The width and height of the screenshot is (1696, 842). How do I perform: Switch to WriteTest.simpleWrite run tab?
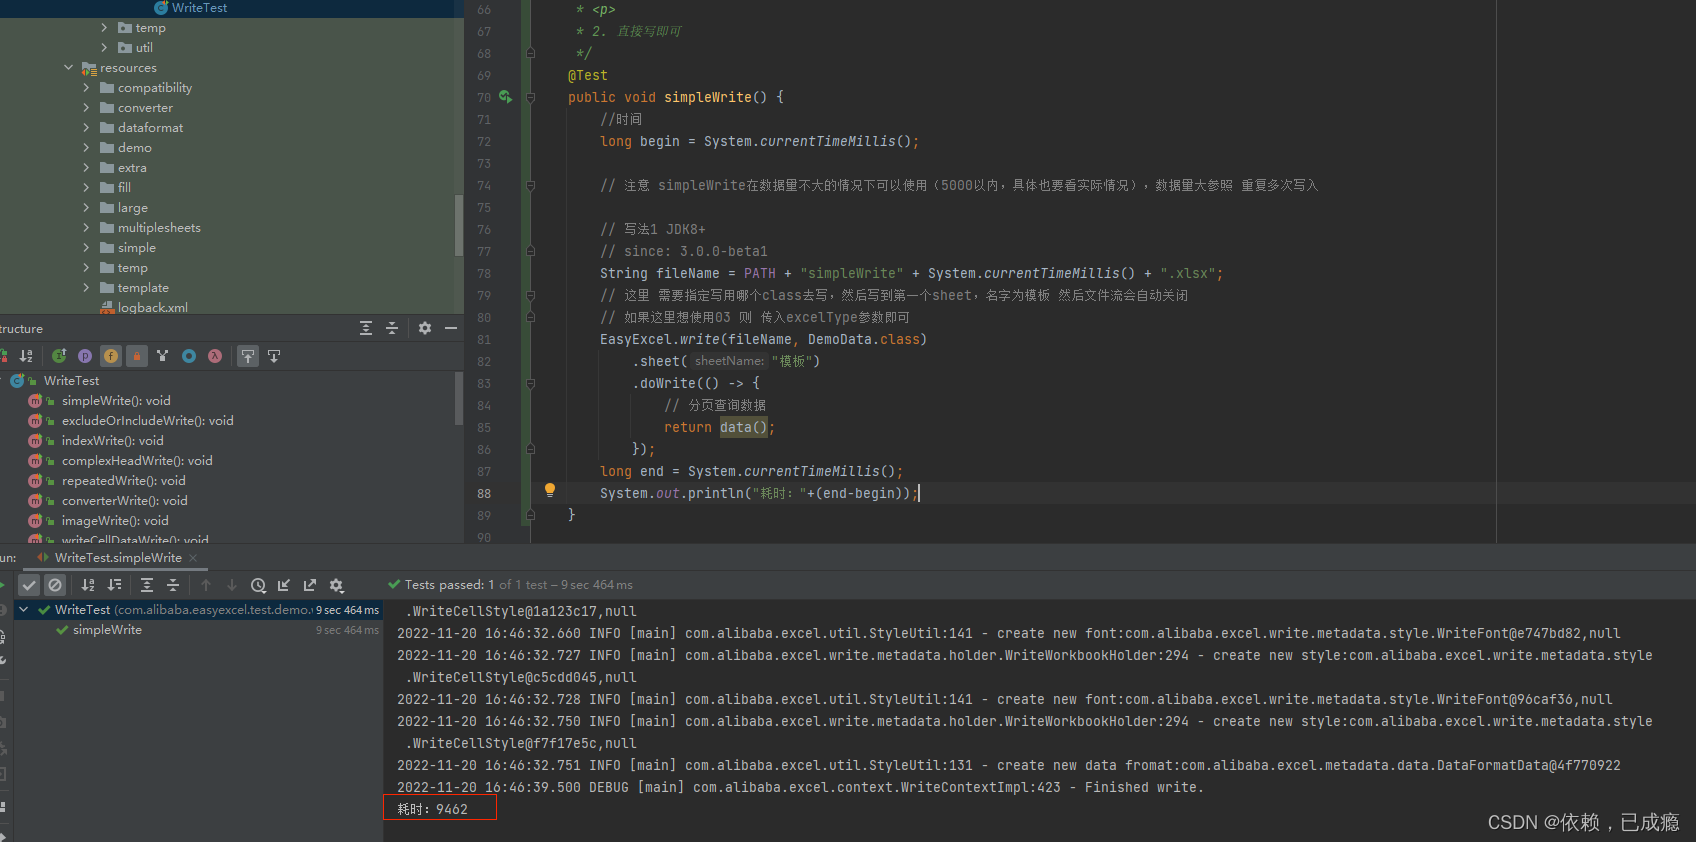click(x=118, y=558)
